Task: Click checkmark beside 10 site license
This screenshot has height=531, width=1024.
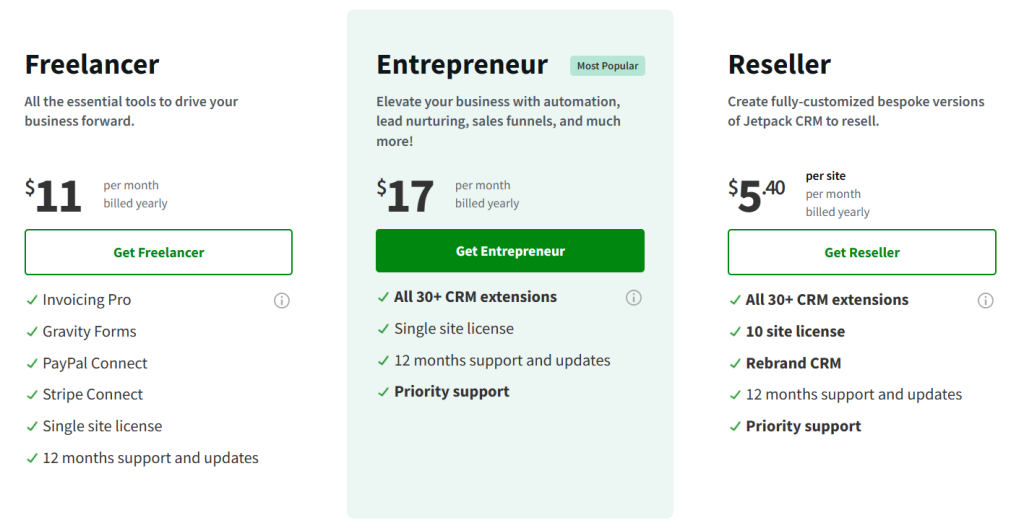Action: point(735,332)
